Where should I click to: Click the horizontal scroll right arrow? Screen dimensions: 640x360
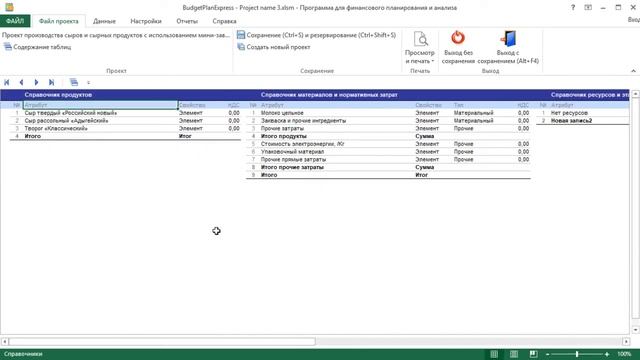pyautogui.click(x=626, y=341)
